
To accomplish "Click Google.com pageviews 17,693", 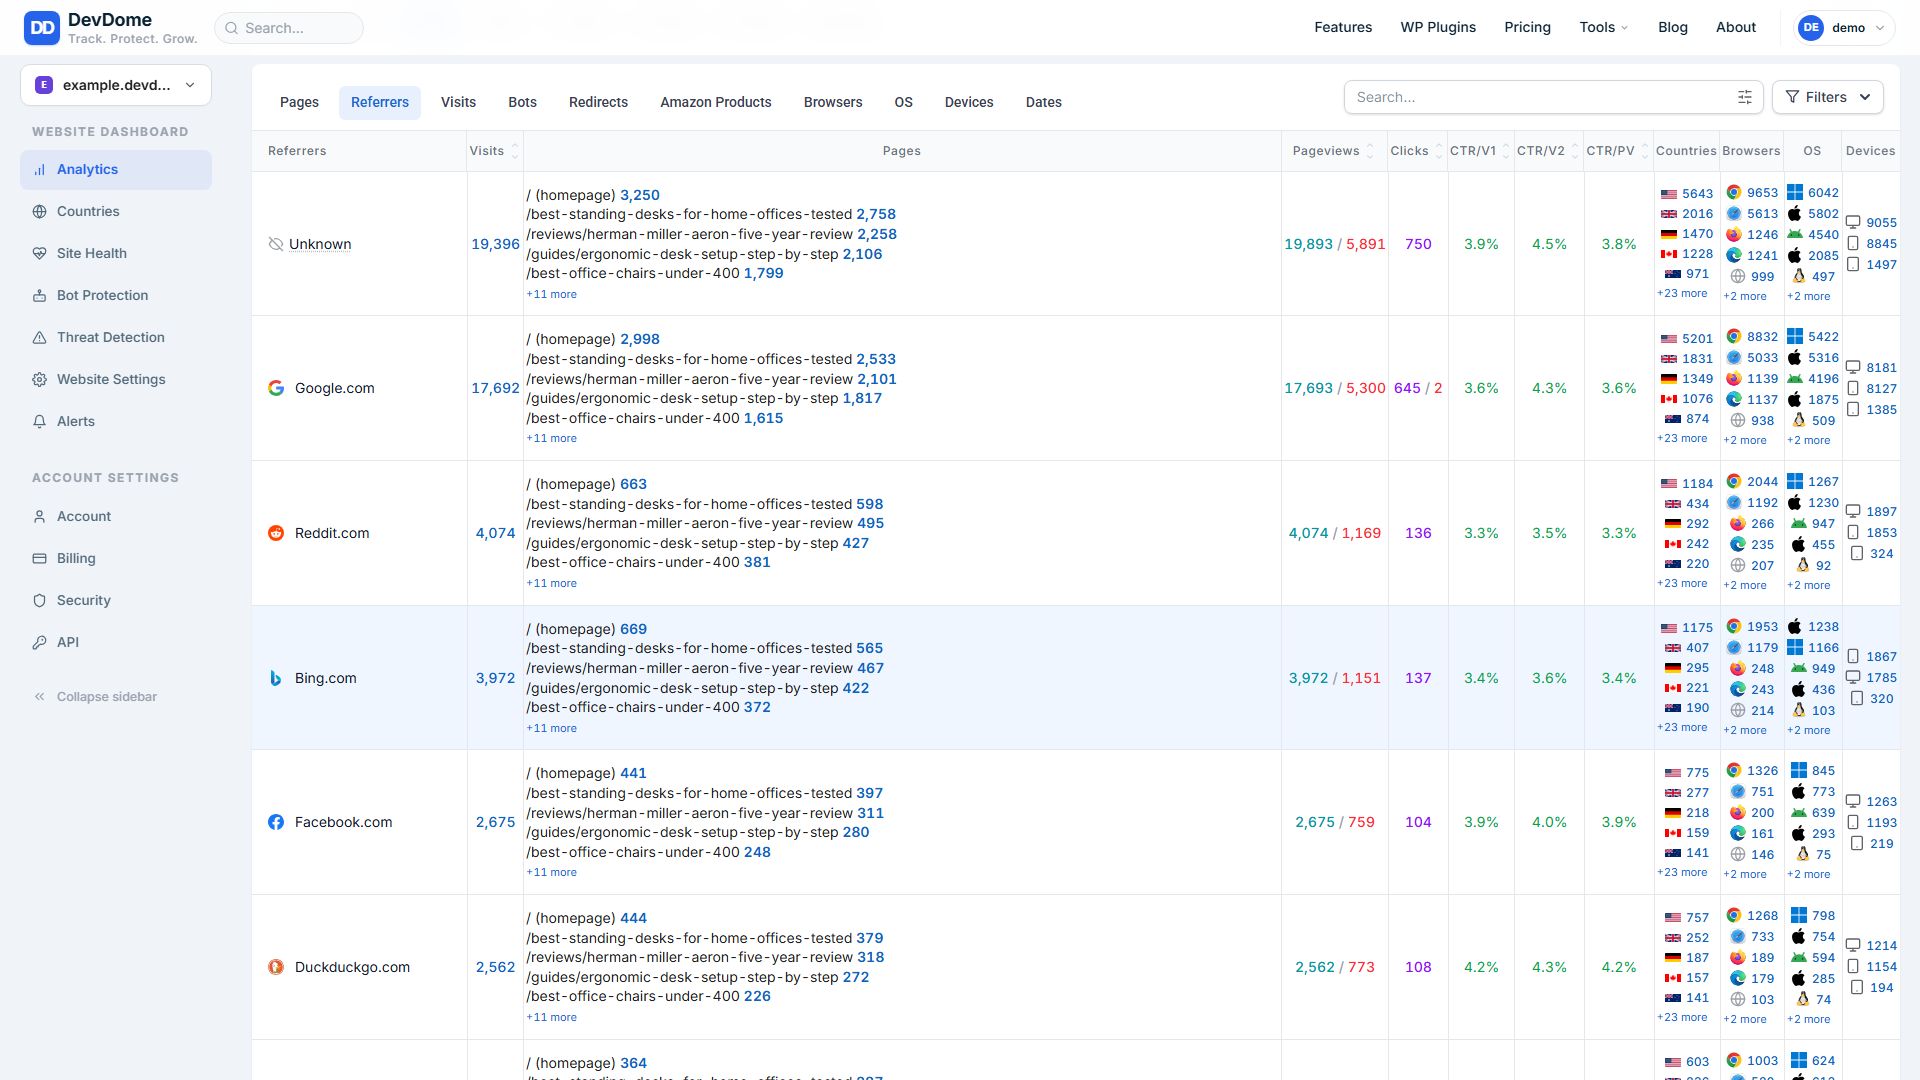I will (1309, 388).
